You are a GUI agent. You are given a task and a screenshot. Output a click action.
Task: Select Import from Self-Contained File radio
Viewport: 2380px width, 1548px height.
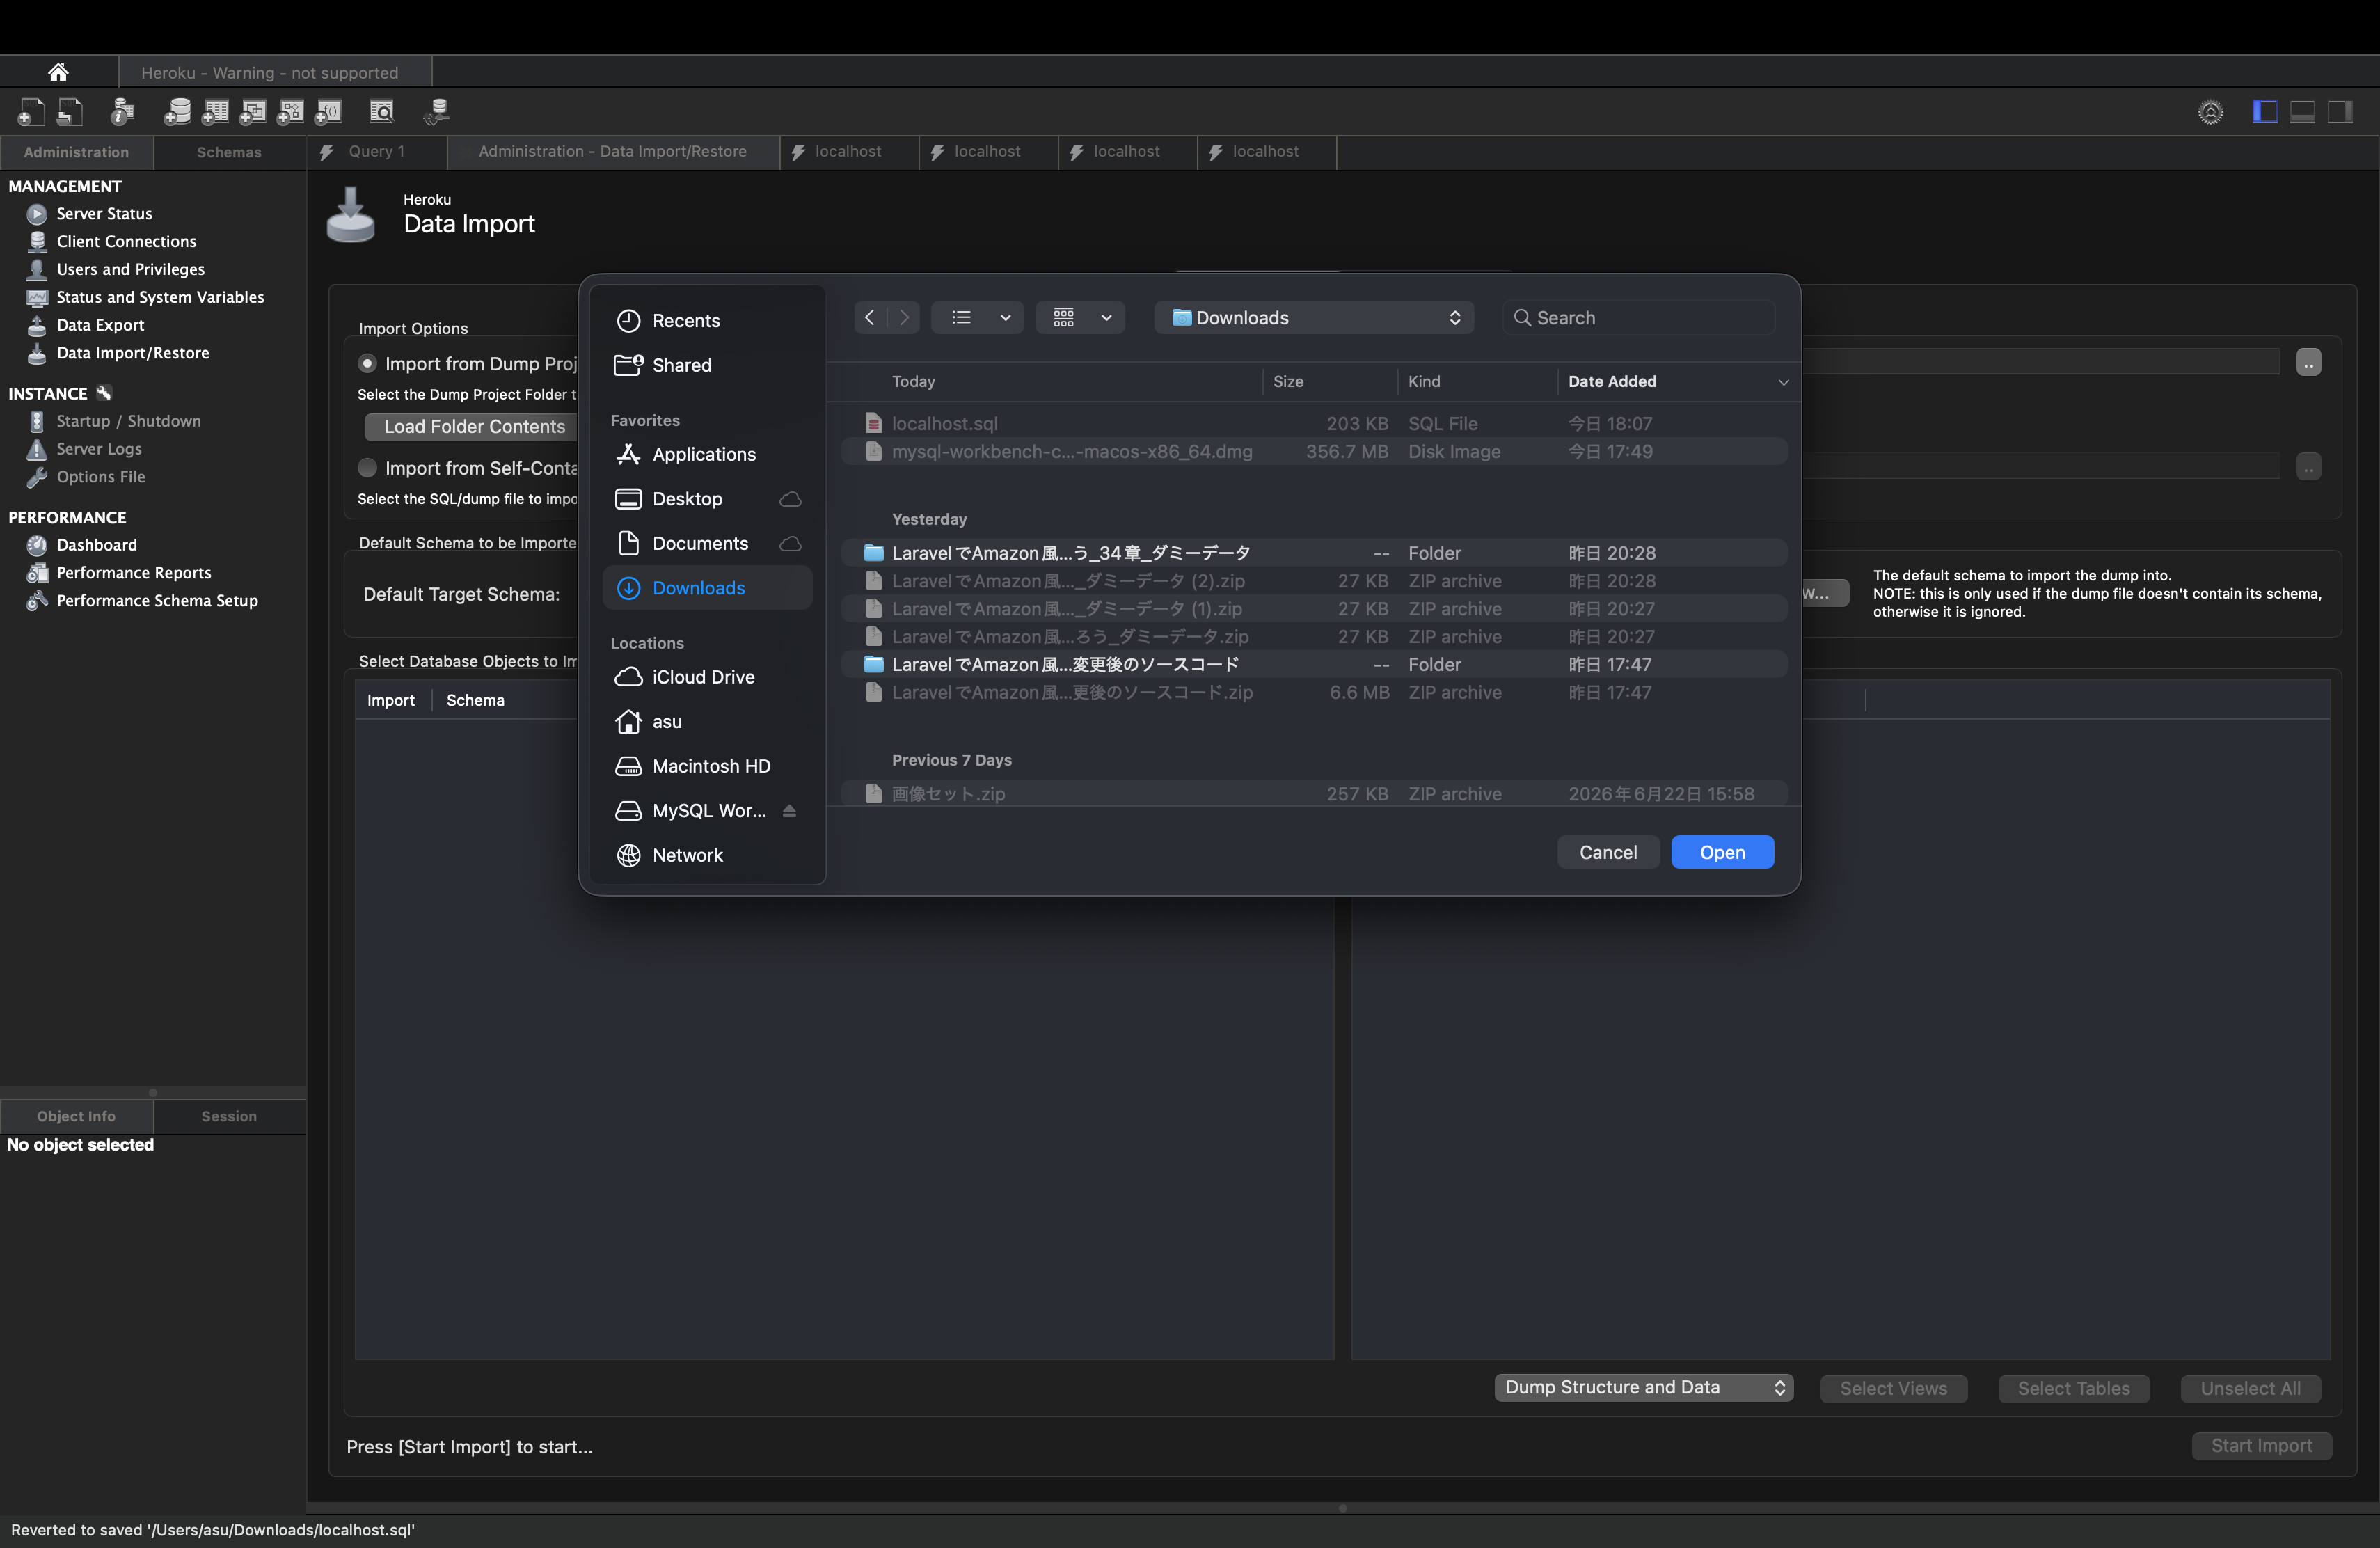[x=367, y=468]
